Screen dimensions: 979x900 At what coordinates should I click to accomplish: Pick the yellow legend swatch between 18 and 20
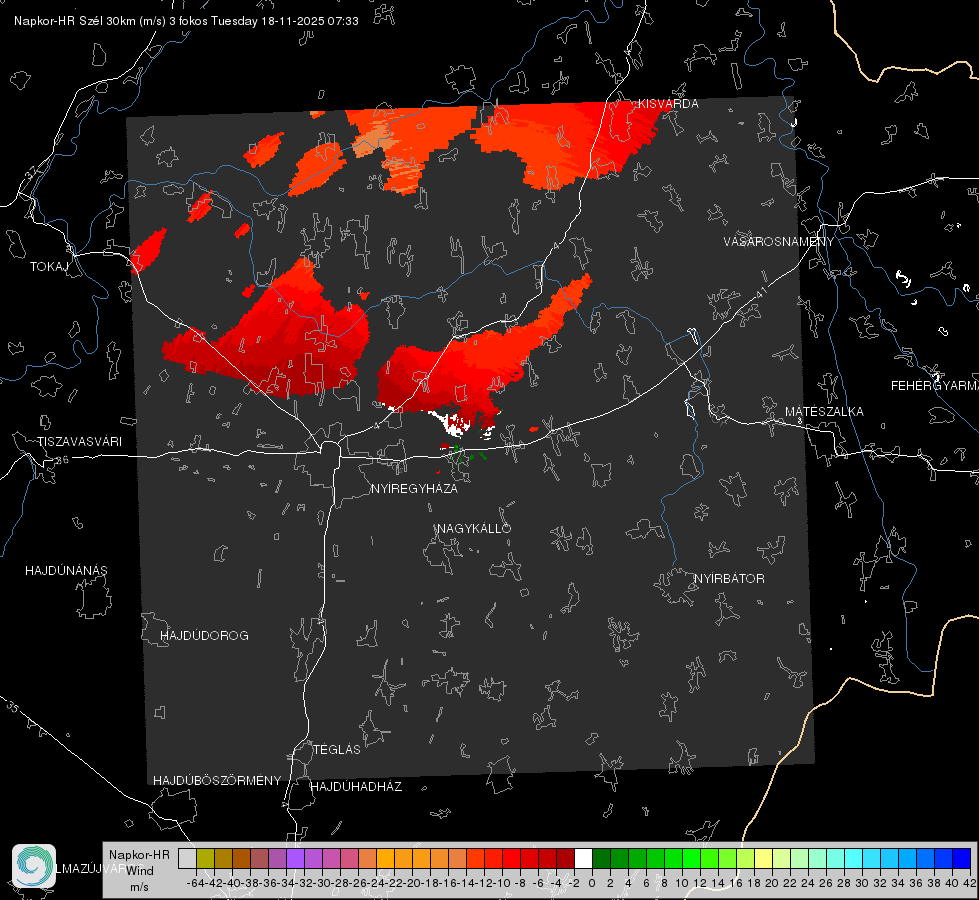pos(763,858)
